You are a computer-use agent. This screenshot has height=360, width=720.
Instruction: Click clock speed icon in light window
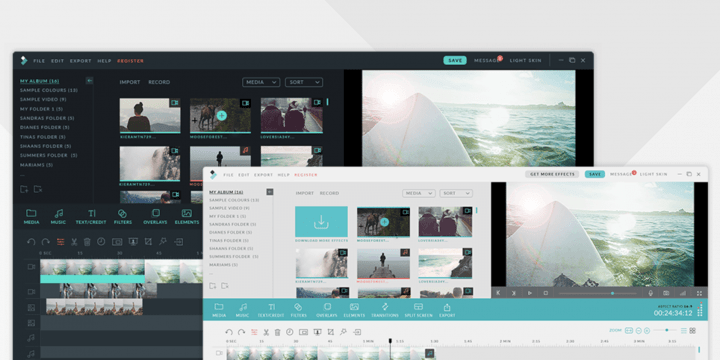coord(290,332)
